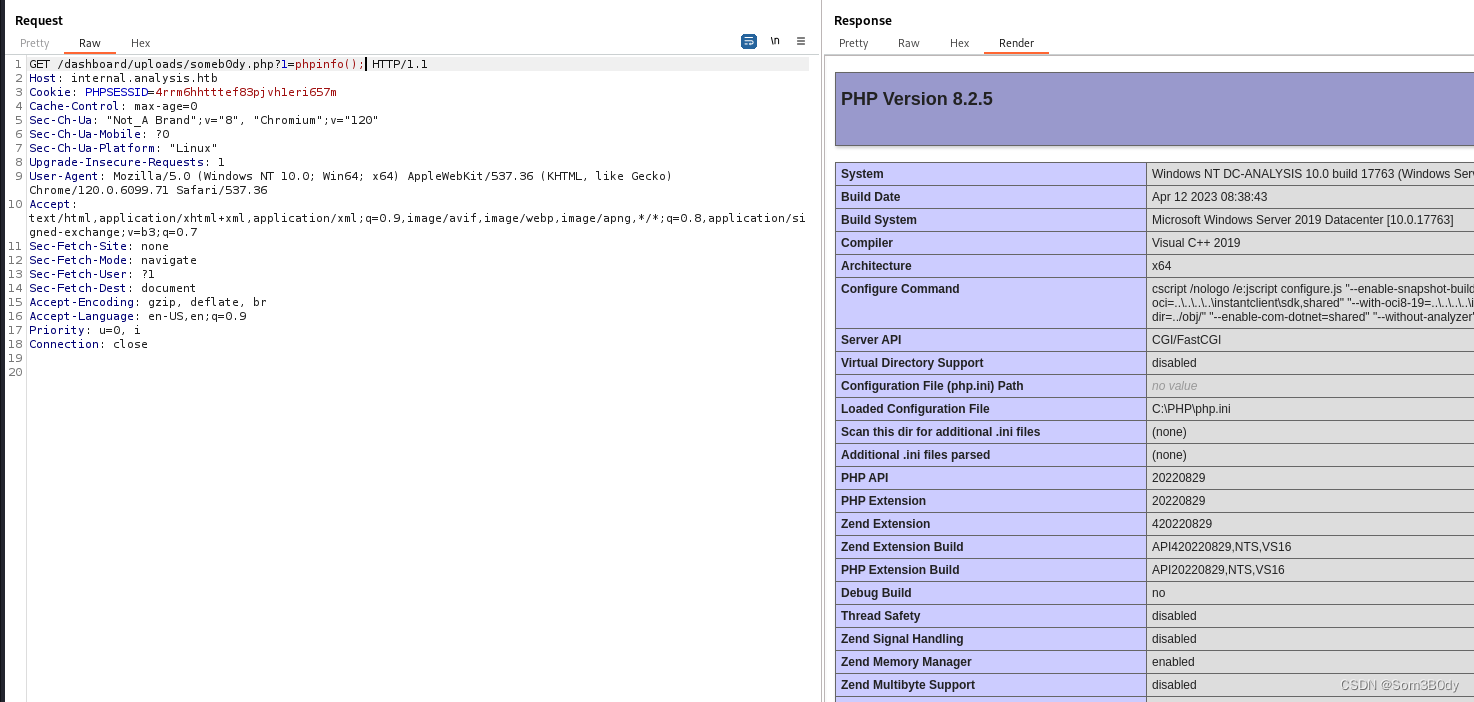
Task: Click the Host: internal.analysis.htb header line
Action: pos(123,78)
